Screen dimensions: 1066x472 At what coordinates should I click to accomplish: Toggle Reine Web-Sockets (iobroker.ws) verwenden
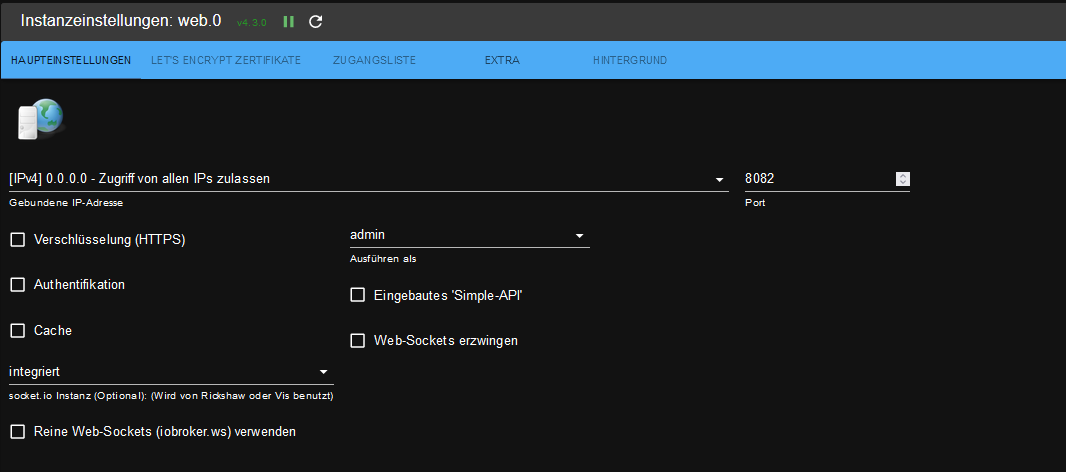pyautogui.click(x=18, y=432)
